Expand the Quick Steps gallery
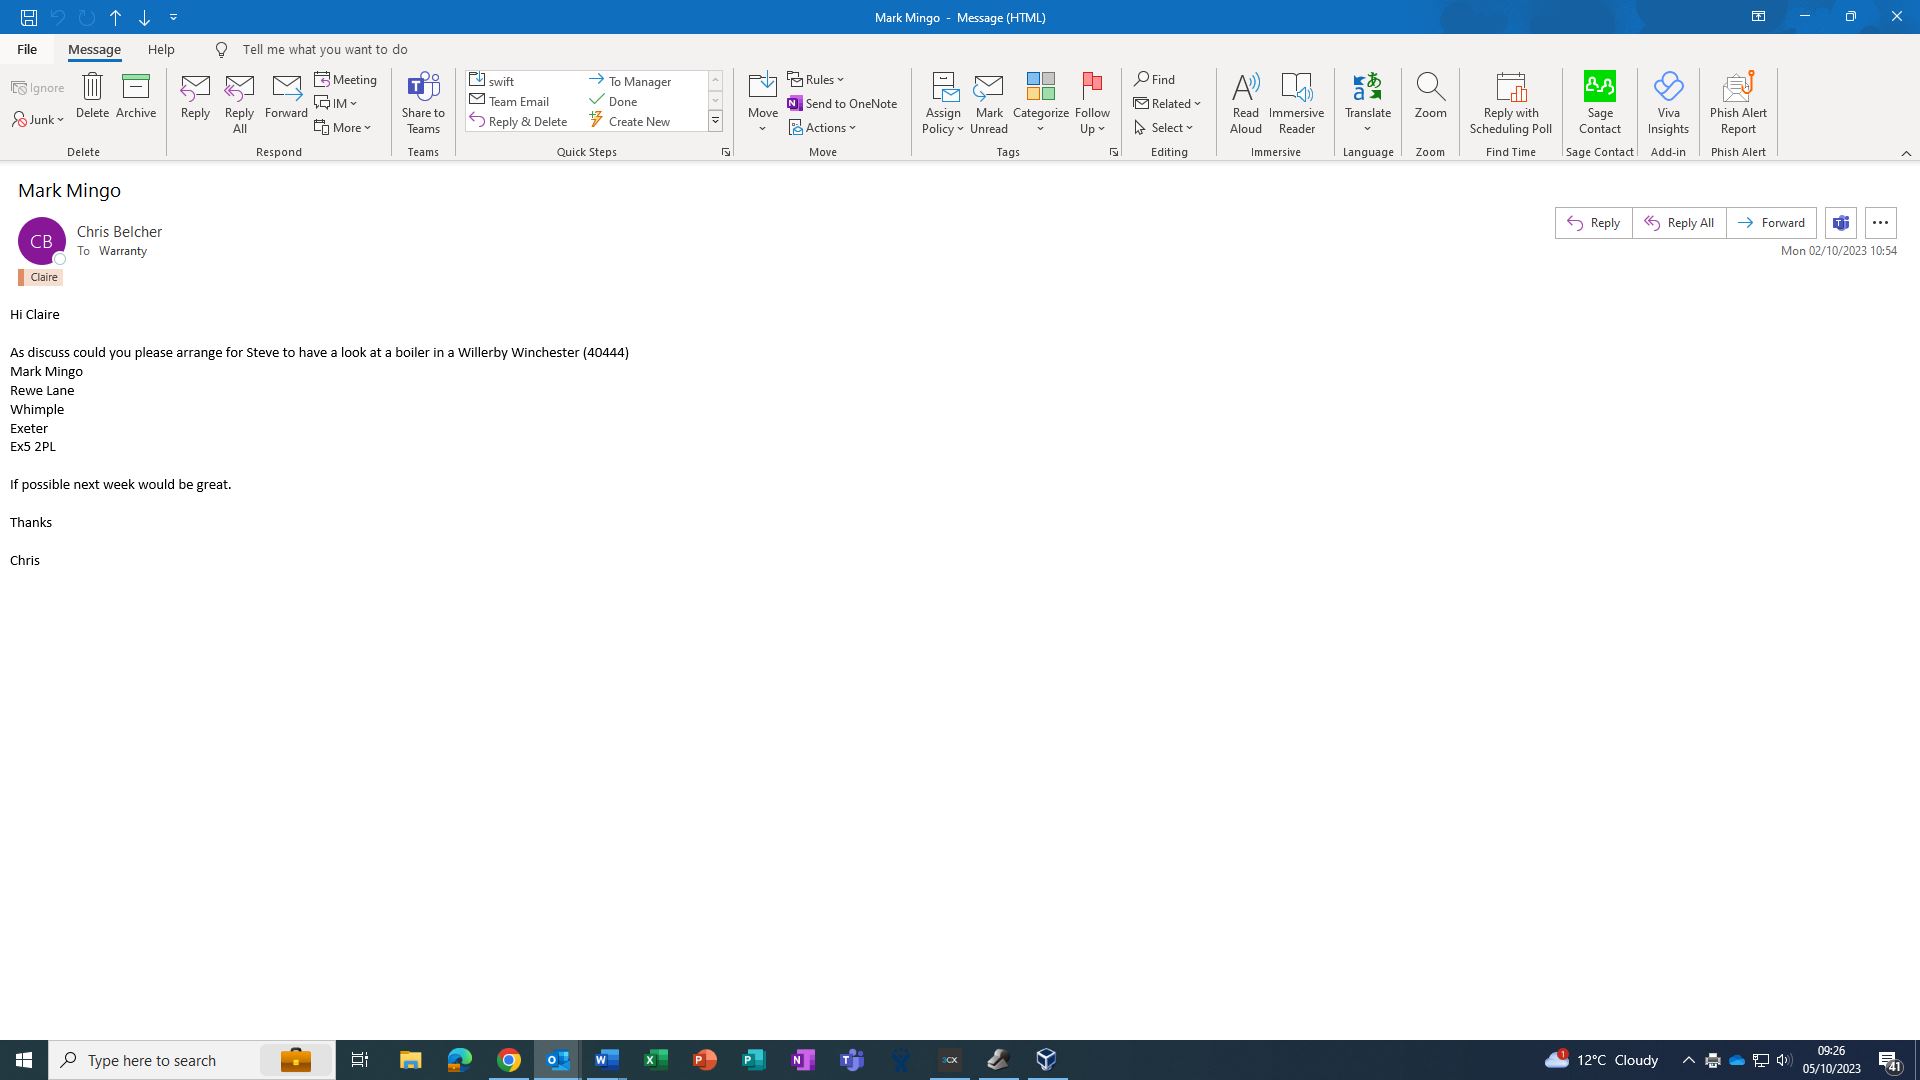Image resolution: width=1920 pixels, height=1080 pixels. 715,122
